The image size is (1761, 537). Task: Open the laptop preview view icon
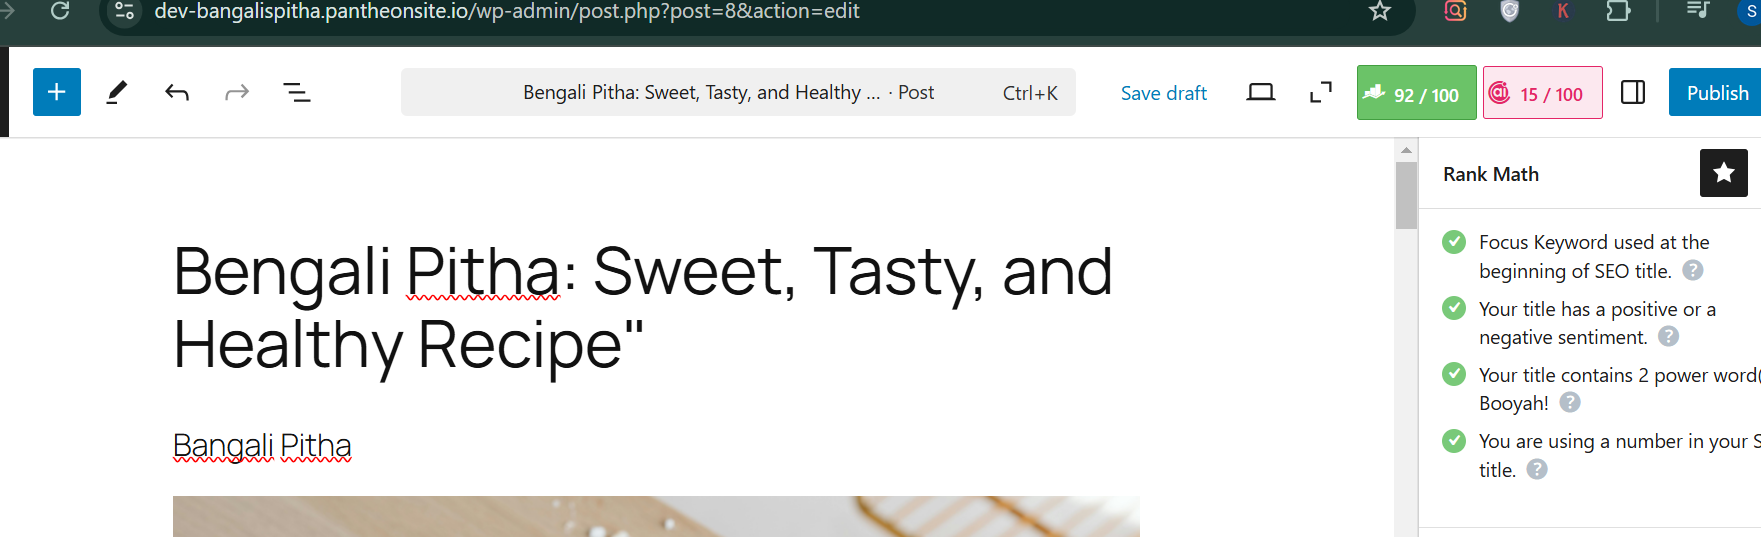point(1261,93)
